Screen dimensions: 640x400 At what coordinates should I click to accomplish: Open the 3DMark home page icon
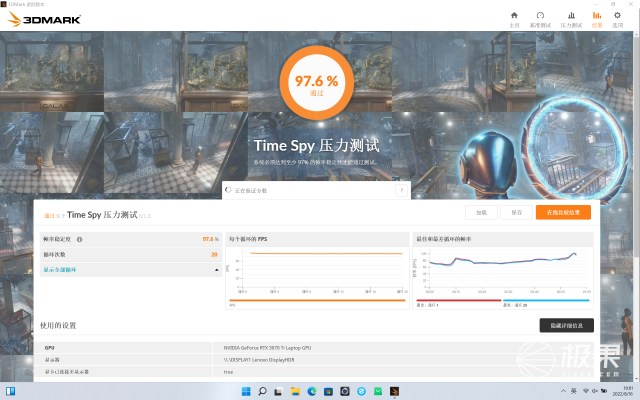[x=514, y=16]
